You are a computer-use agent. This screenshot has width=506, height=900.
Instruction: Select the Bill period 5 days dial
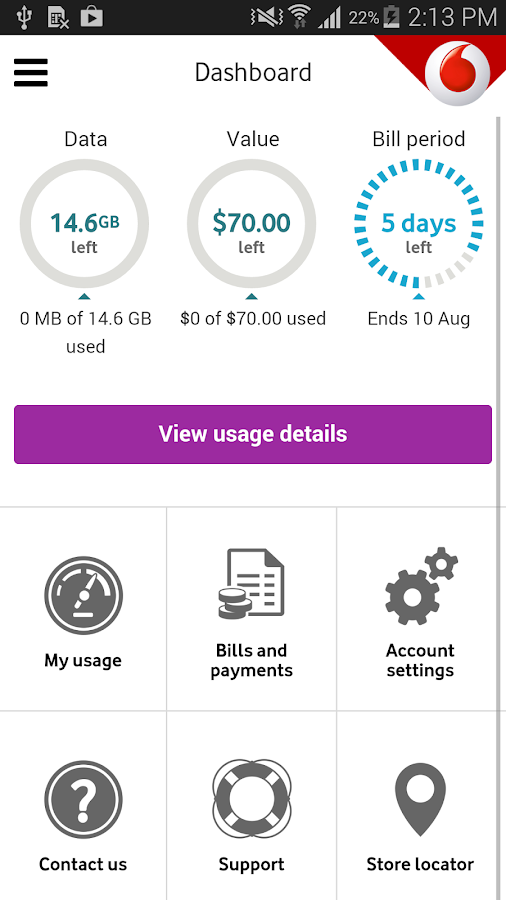419,223
